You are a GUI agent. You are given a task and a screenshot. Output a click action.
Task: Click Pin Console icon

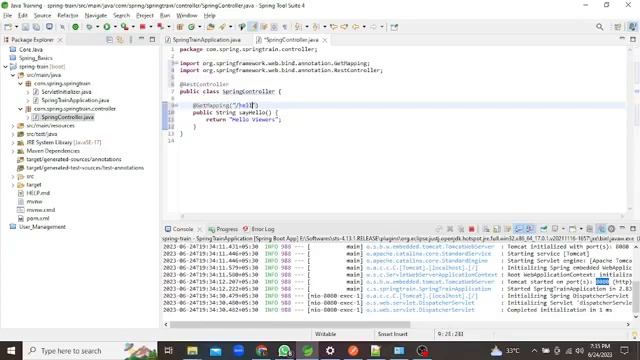point(544,229)
